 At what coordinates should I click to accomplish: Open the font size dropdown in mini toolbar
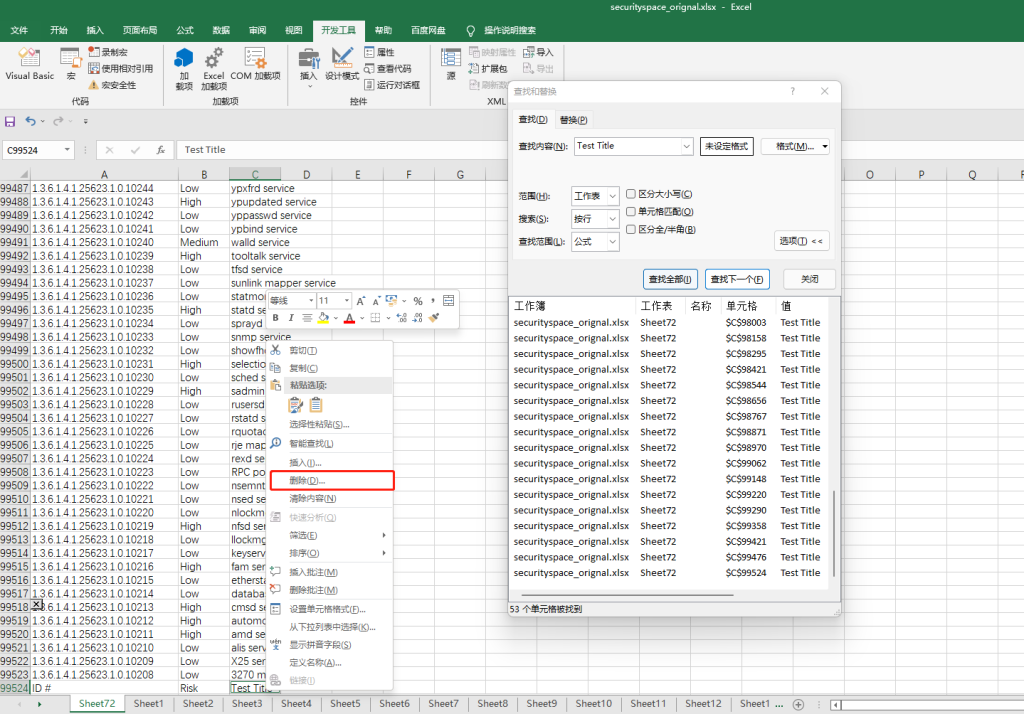click(347, 301)
